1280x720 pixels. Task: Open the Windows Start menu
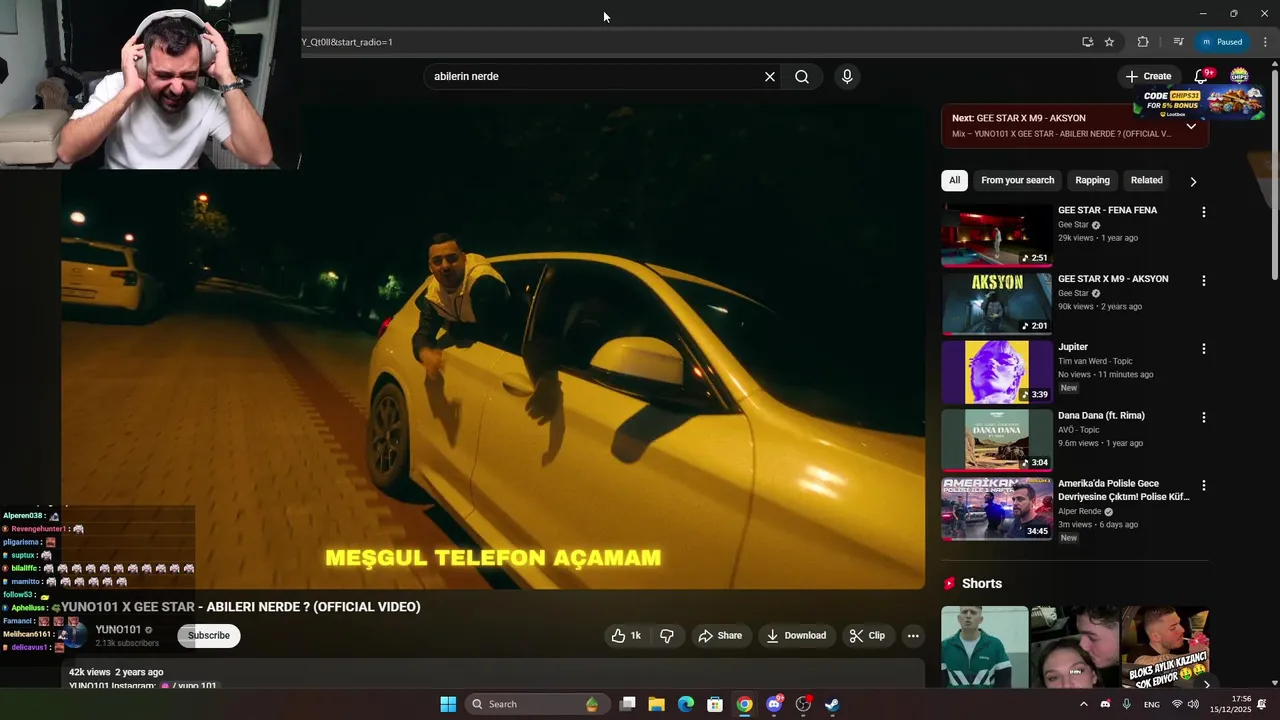(x=448, y=704)
